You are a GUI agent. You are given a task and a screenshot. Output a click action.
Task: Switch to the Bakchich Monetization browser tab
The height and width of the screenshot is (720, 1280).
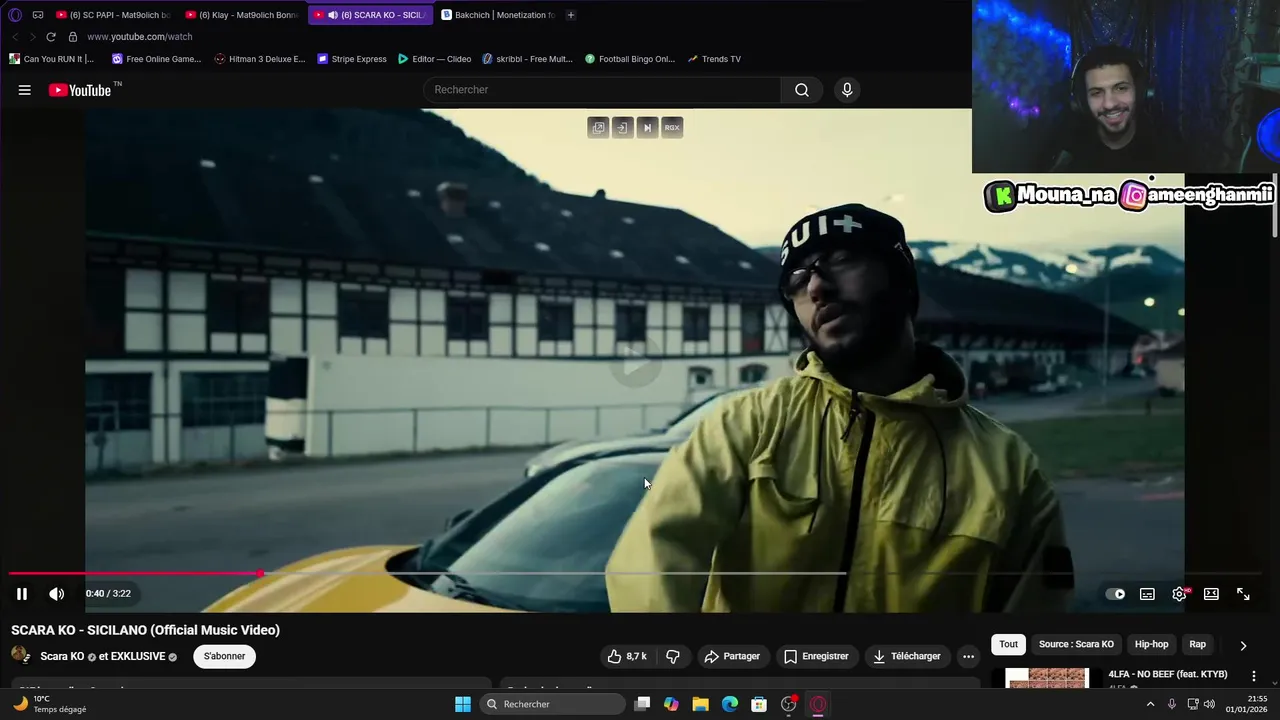pyautogui.click(x=498, y=15)
